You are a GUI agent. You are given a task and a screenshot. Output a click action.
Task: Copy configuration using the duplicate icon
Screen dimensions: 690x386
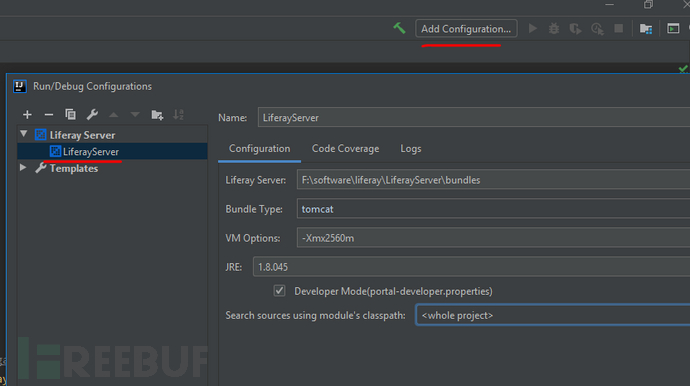point(70,114)
